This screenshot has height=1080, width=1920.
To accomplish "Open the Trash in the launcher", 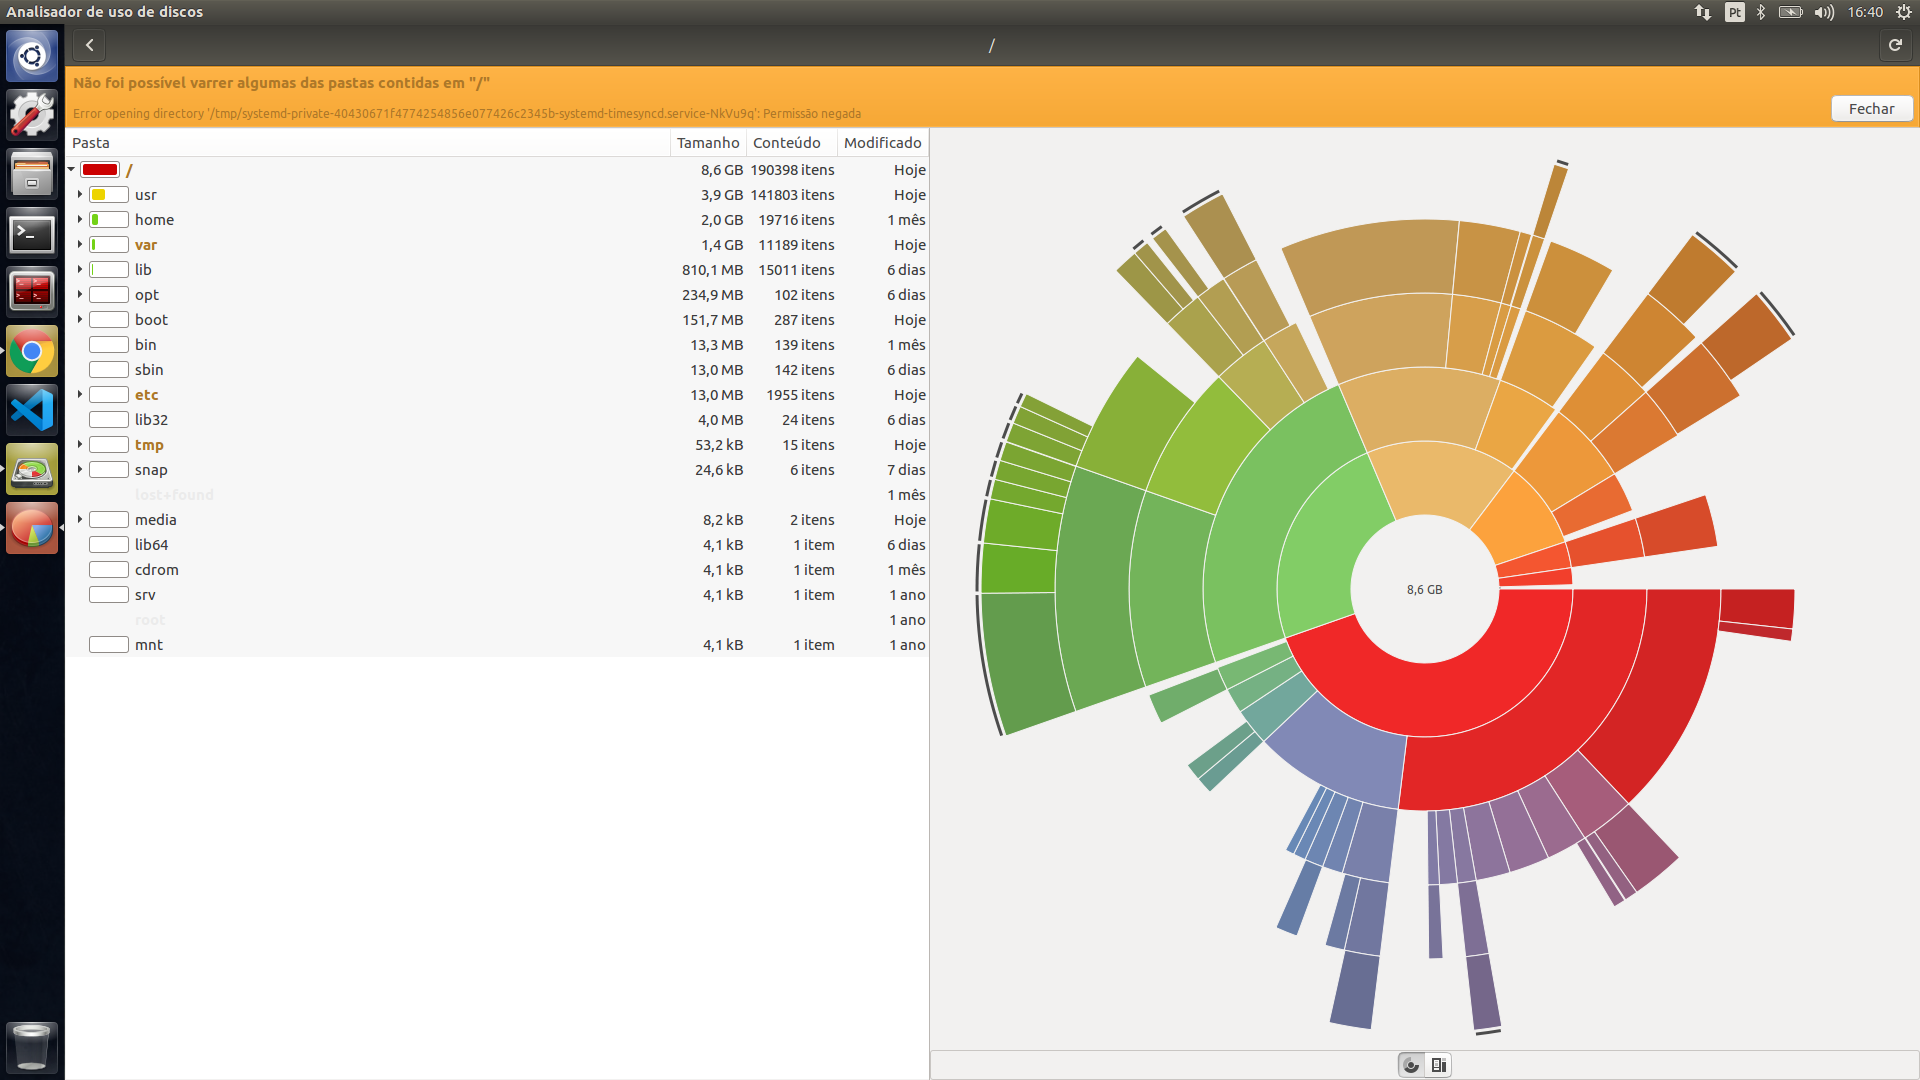I will tap(32, 1046).
